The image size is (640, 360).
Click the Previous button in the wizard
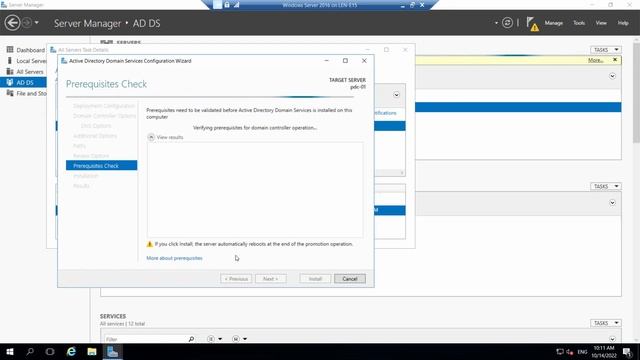(x=236, y=279)
